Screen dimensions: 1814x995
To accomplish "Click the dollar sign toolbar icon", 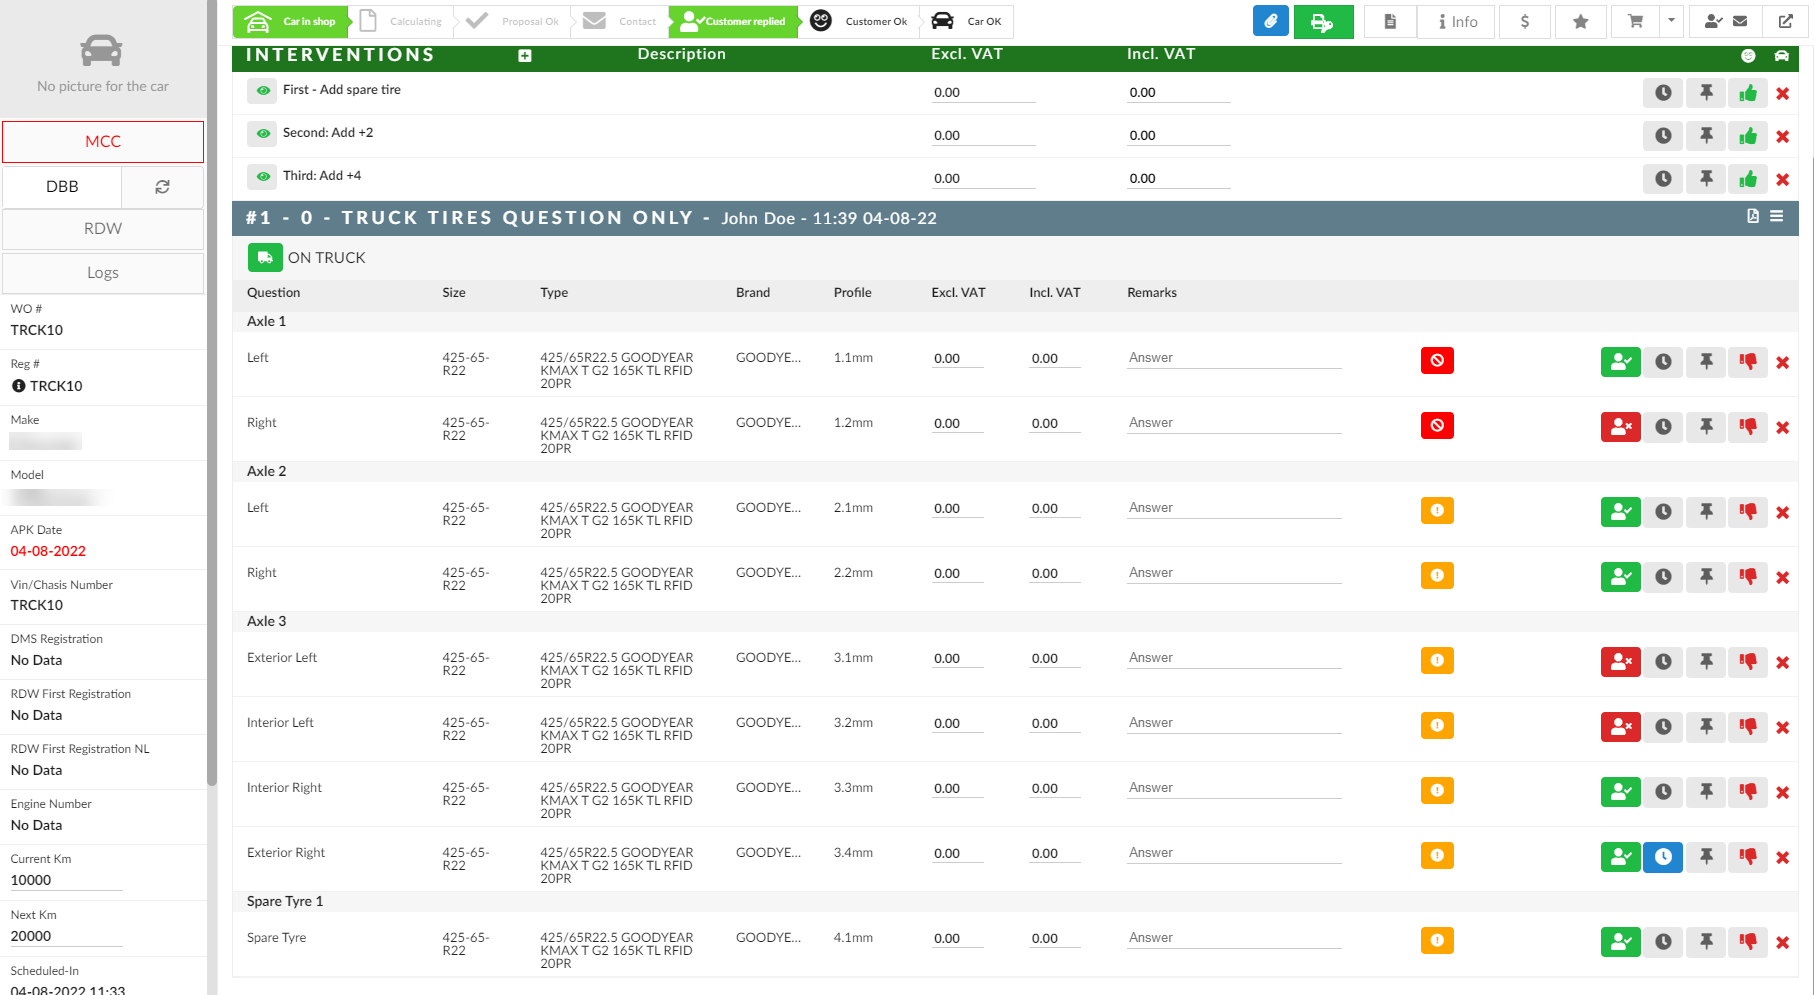I will click(1524, 21).
